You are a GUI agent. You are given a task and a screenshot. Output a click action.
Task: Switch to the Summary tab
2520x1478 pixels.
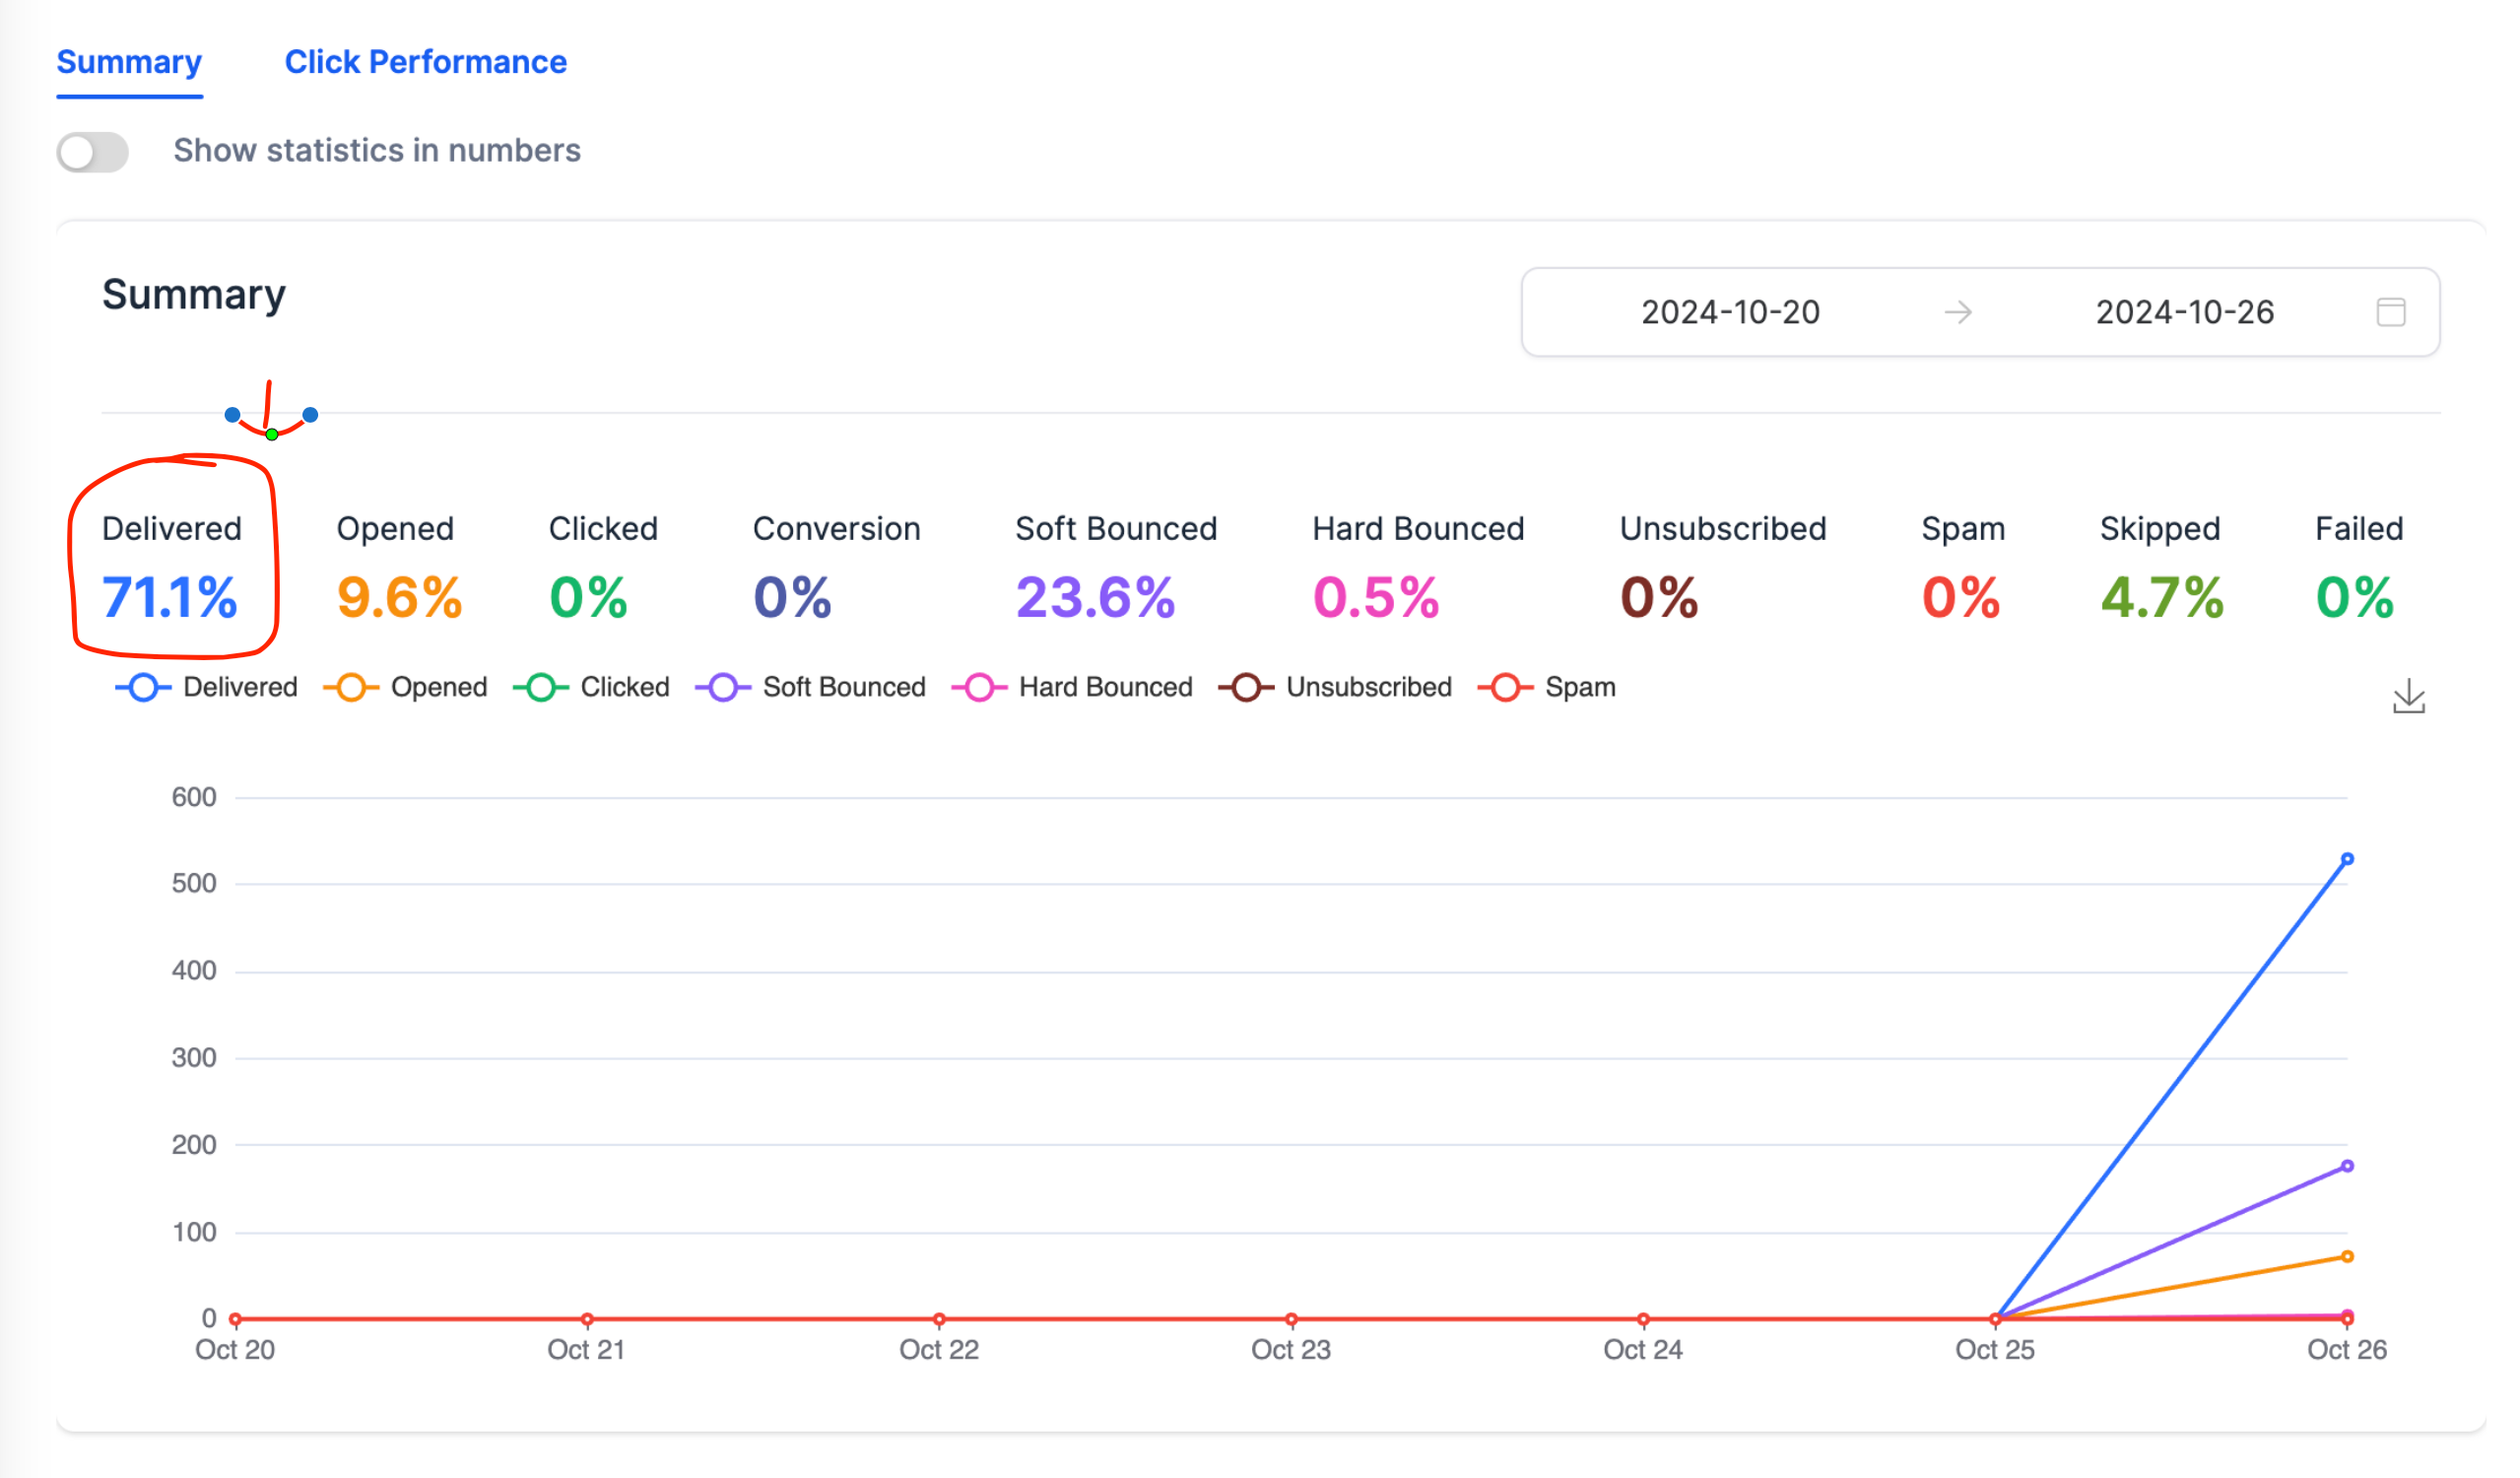point(129,62)
